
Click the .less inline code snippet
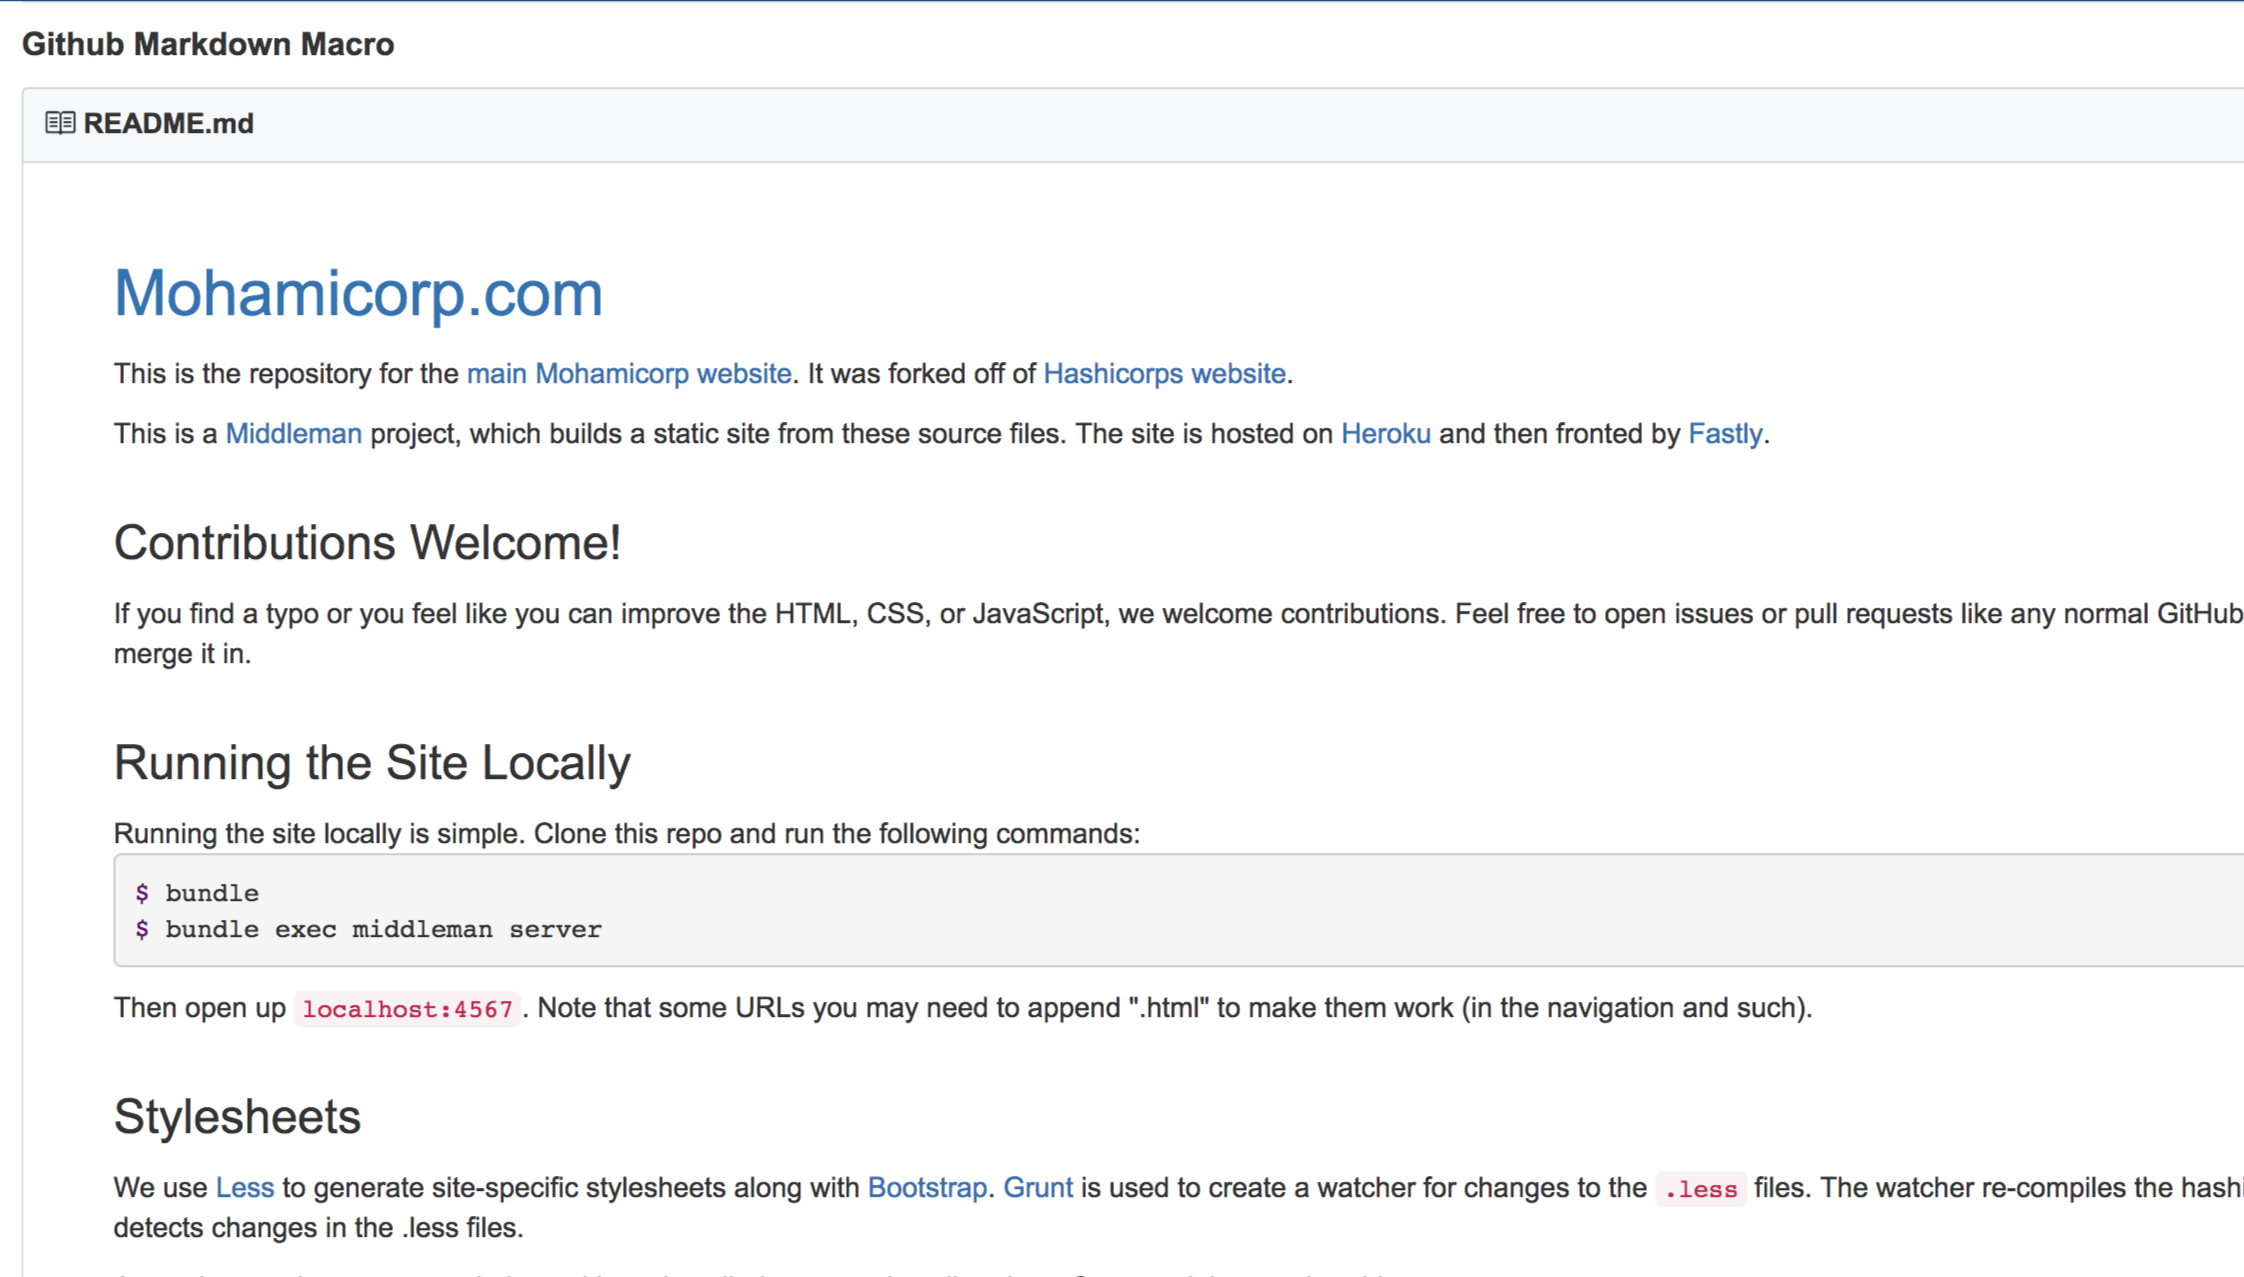1700,1189
